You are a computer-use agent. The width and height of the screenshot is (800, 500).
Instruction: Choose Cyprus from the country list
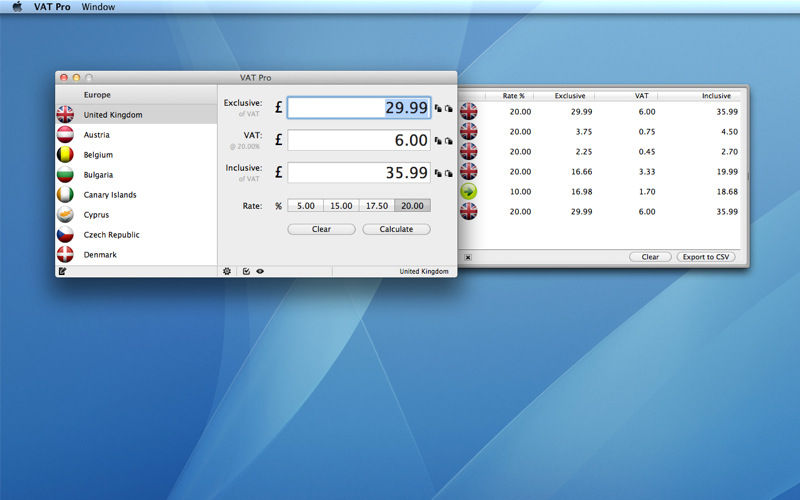(x=96, y=215)
